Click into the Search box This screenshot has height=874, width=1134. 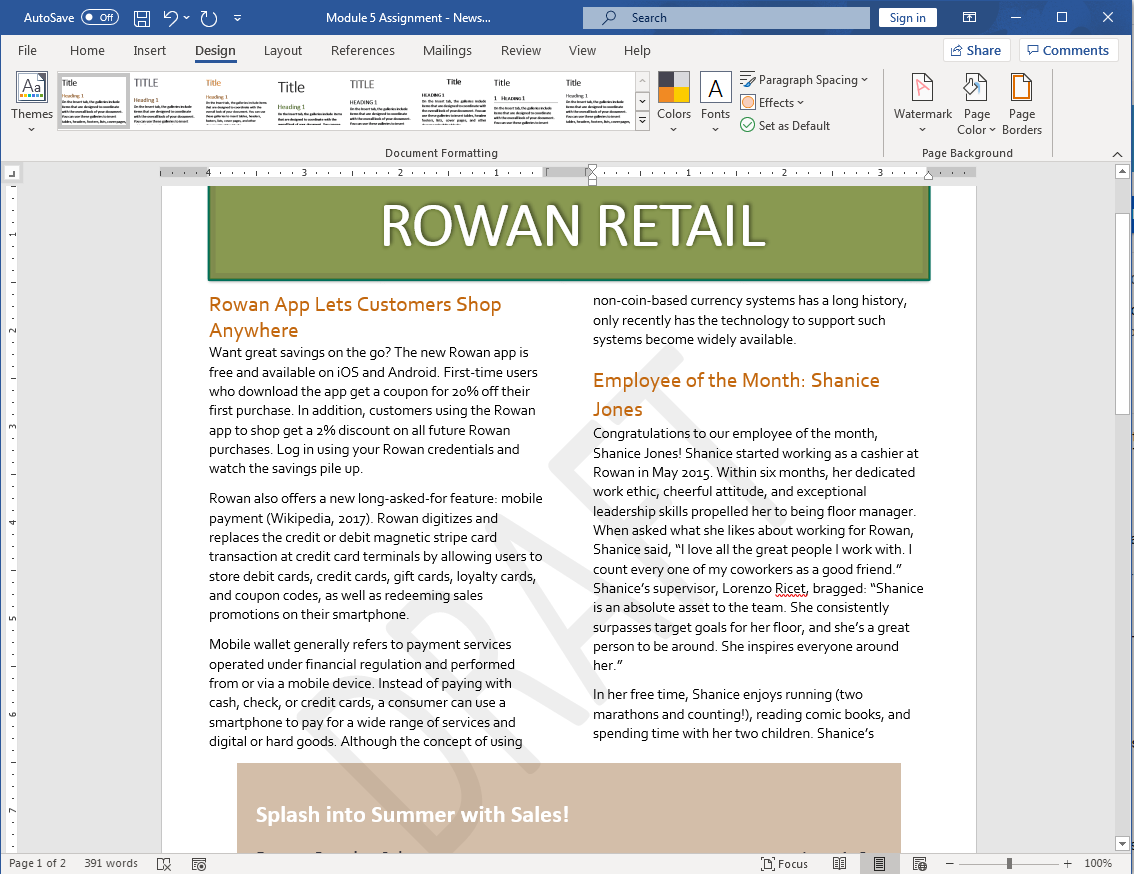pos(726,17)
